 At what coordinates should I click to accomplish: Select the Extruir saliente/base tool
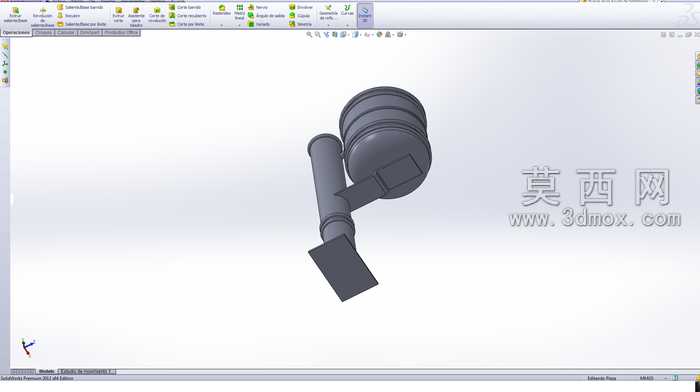pyautogui.click(x=15, y=15)
